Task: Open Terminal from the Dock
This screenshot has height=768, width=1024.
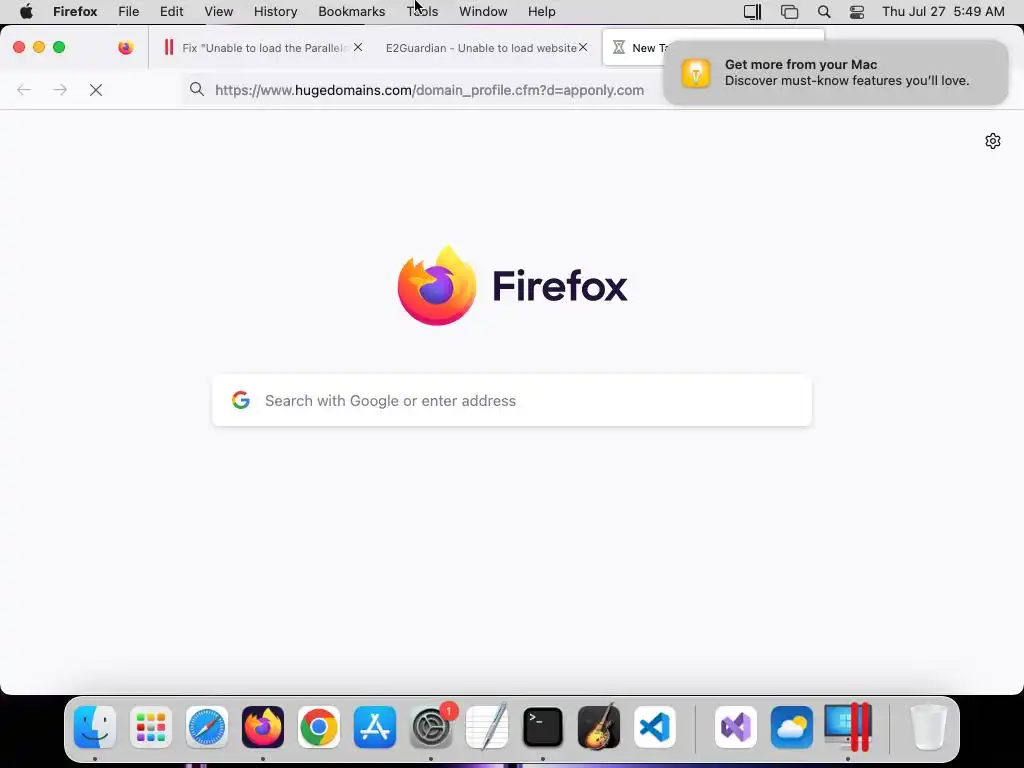Action: 543,727
